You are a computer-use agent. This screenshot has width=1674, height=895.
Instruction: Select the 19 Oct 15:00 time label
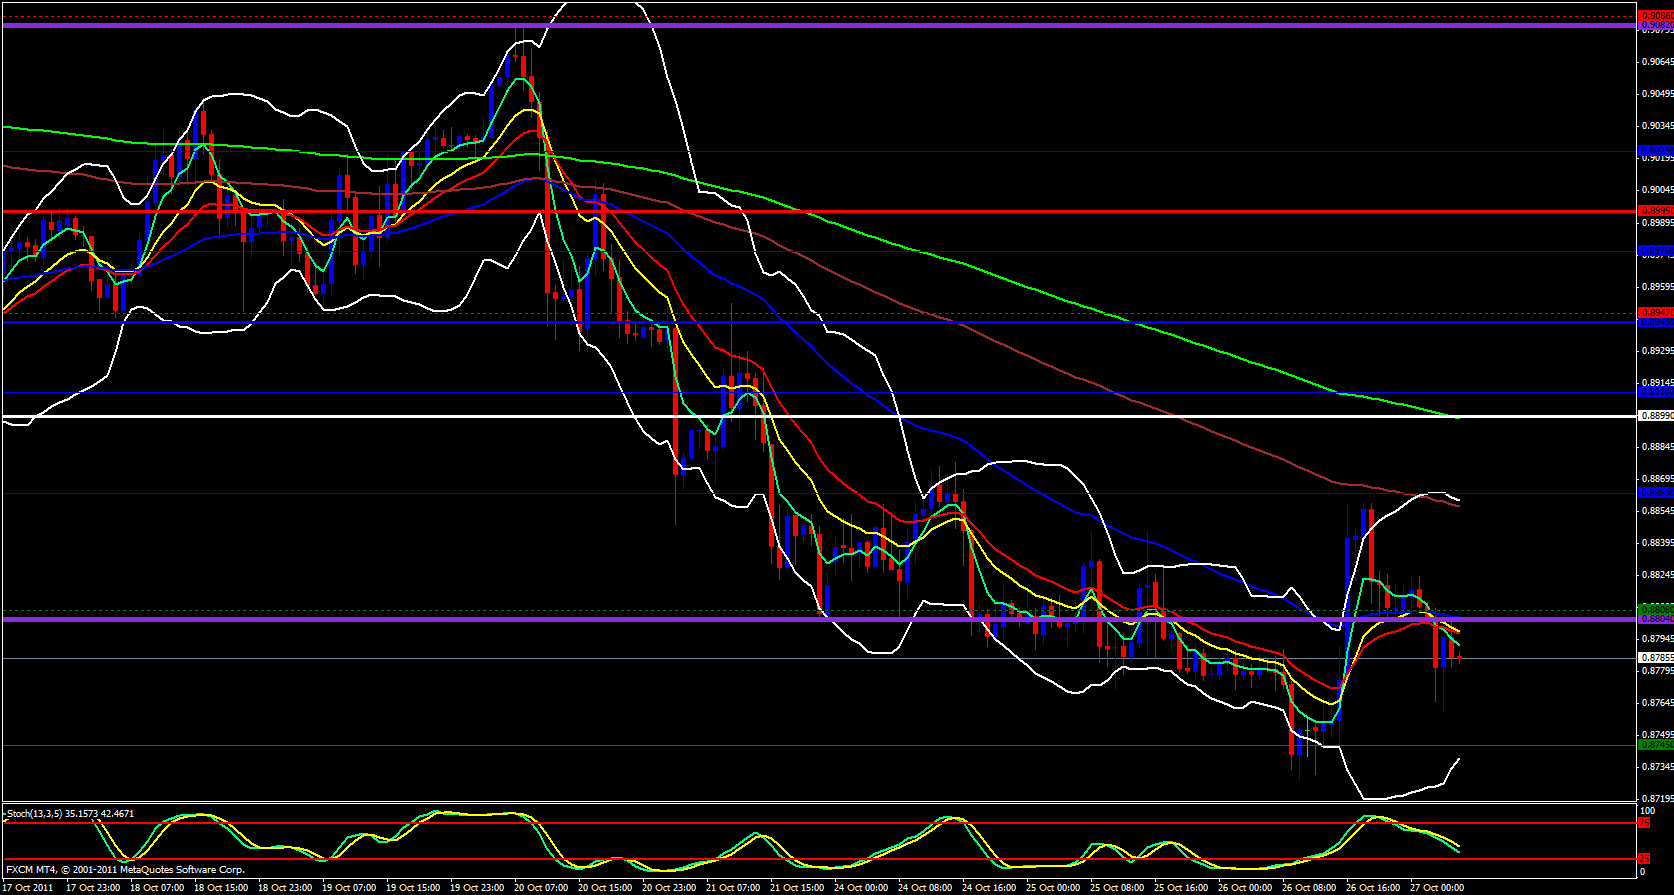(x=412, y=888)
